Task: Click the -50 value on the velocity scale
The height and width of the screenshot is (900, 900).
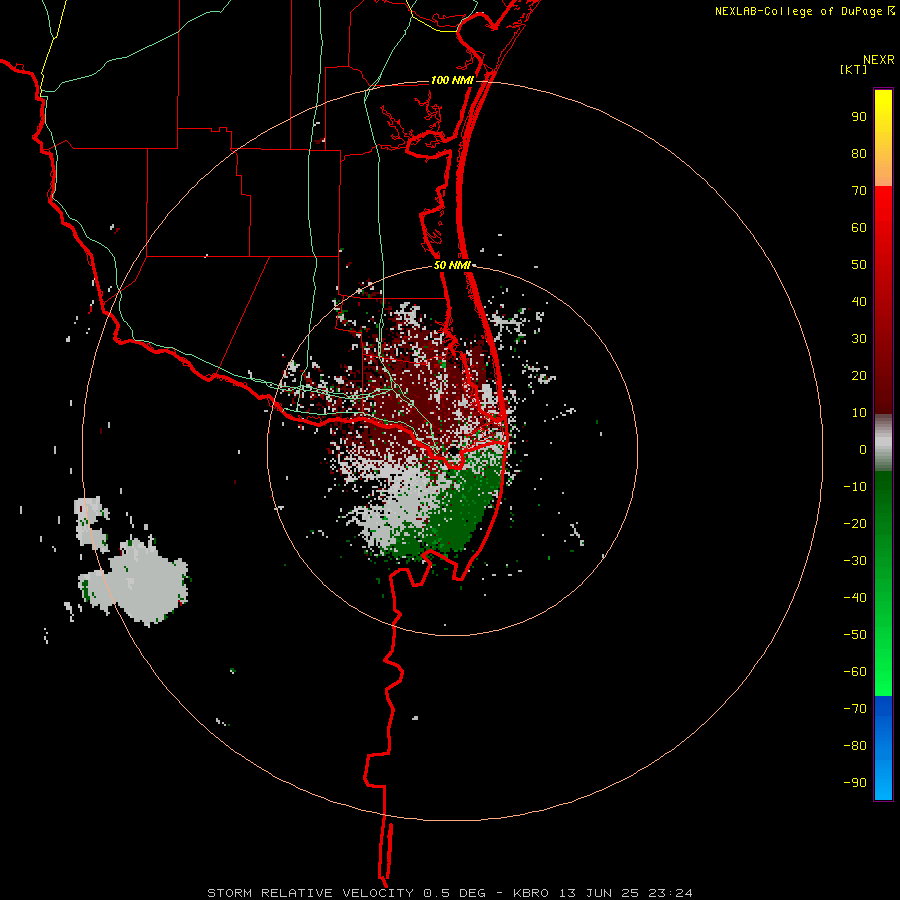Action: click(x=855, y=635)
